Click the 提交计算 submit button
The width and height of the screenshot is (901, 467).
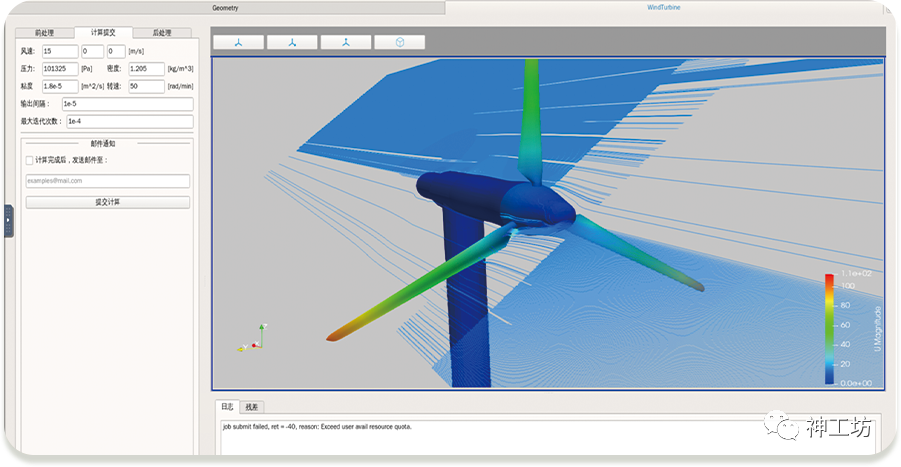pyautogui.click(x=107, y=202)
